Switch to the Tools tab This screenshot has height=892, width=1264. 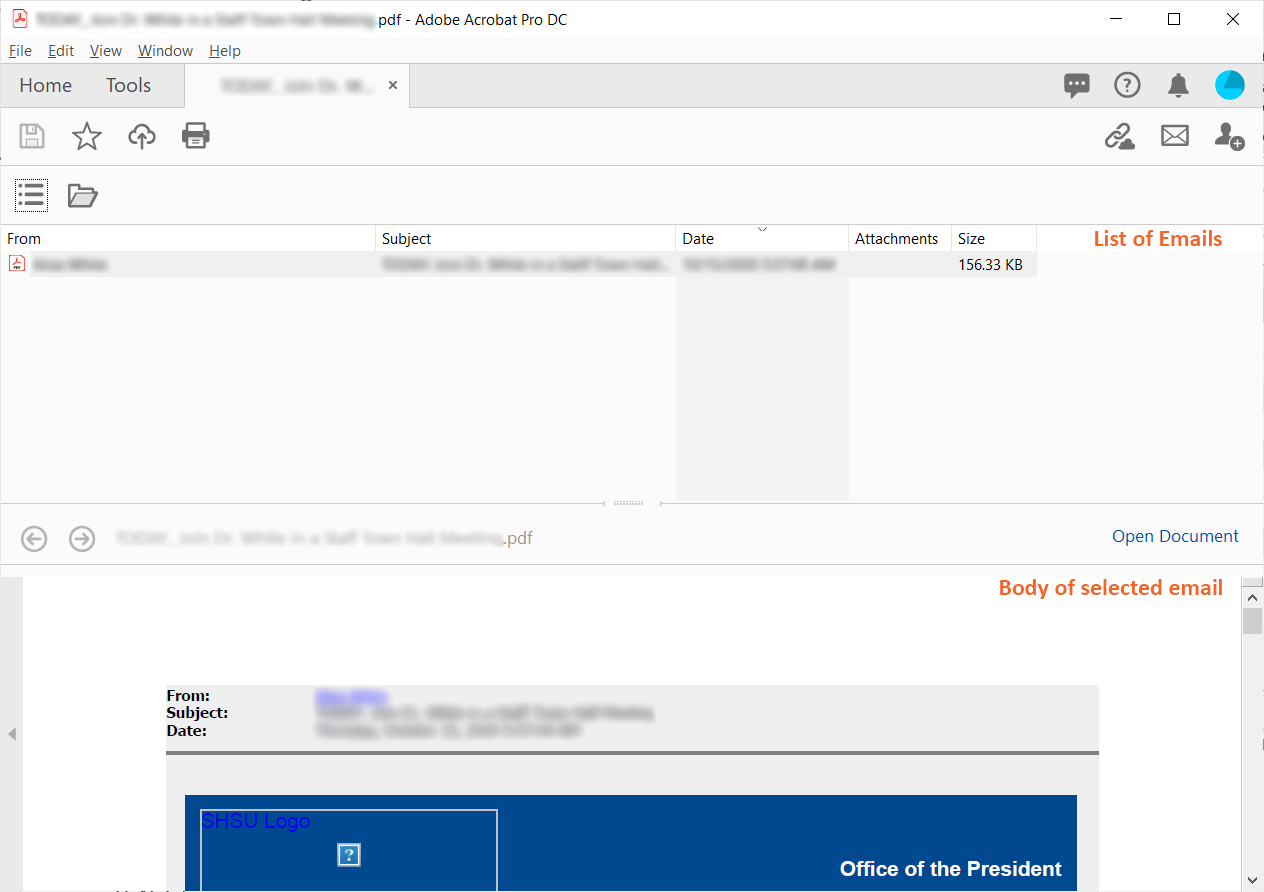point(128,85)
